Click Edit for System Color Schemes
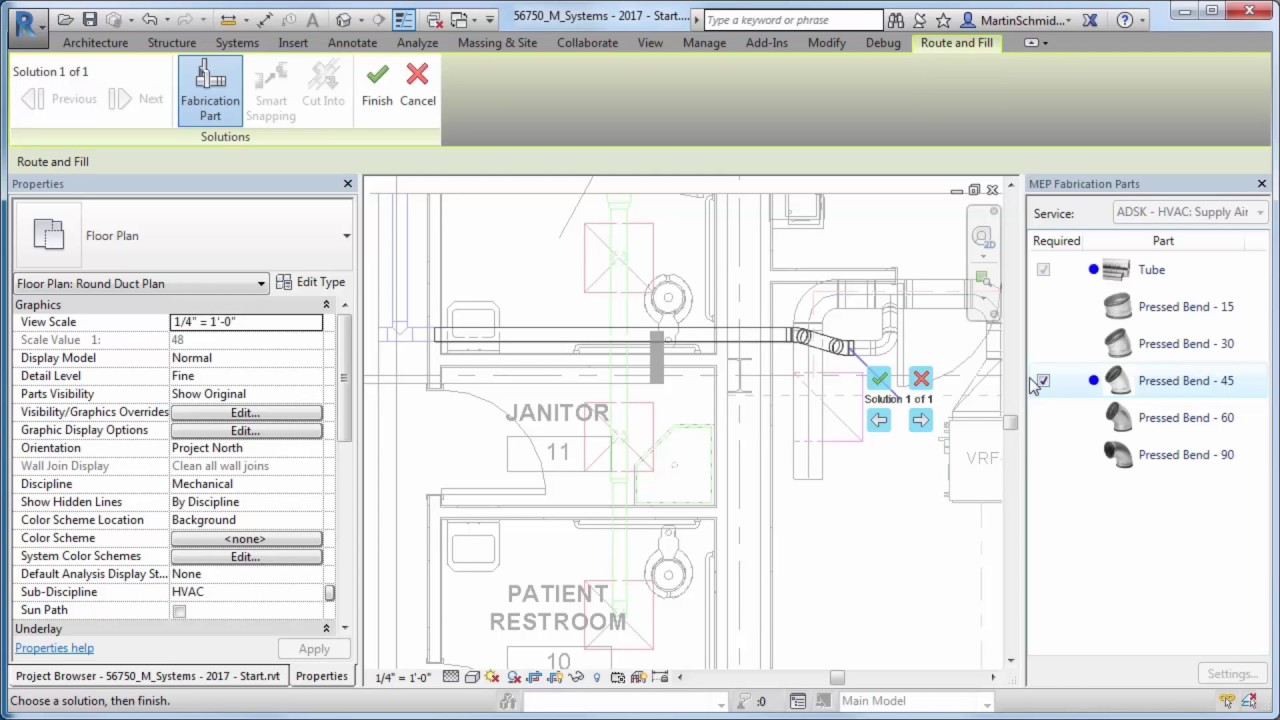The image size is (1280, 720). pyautogui.click(x=246, y=556)
